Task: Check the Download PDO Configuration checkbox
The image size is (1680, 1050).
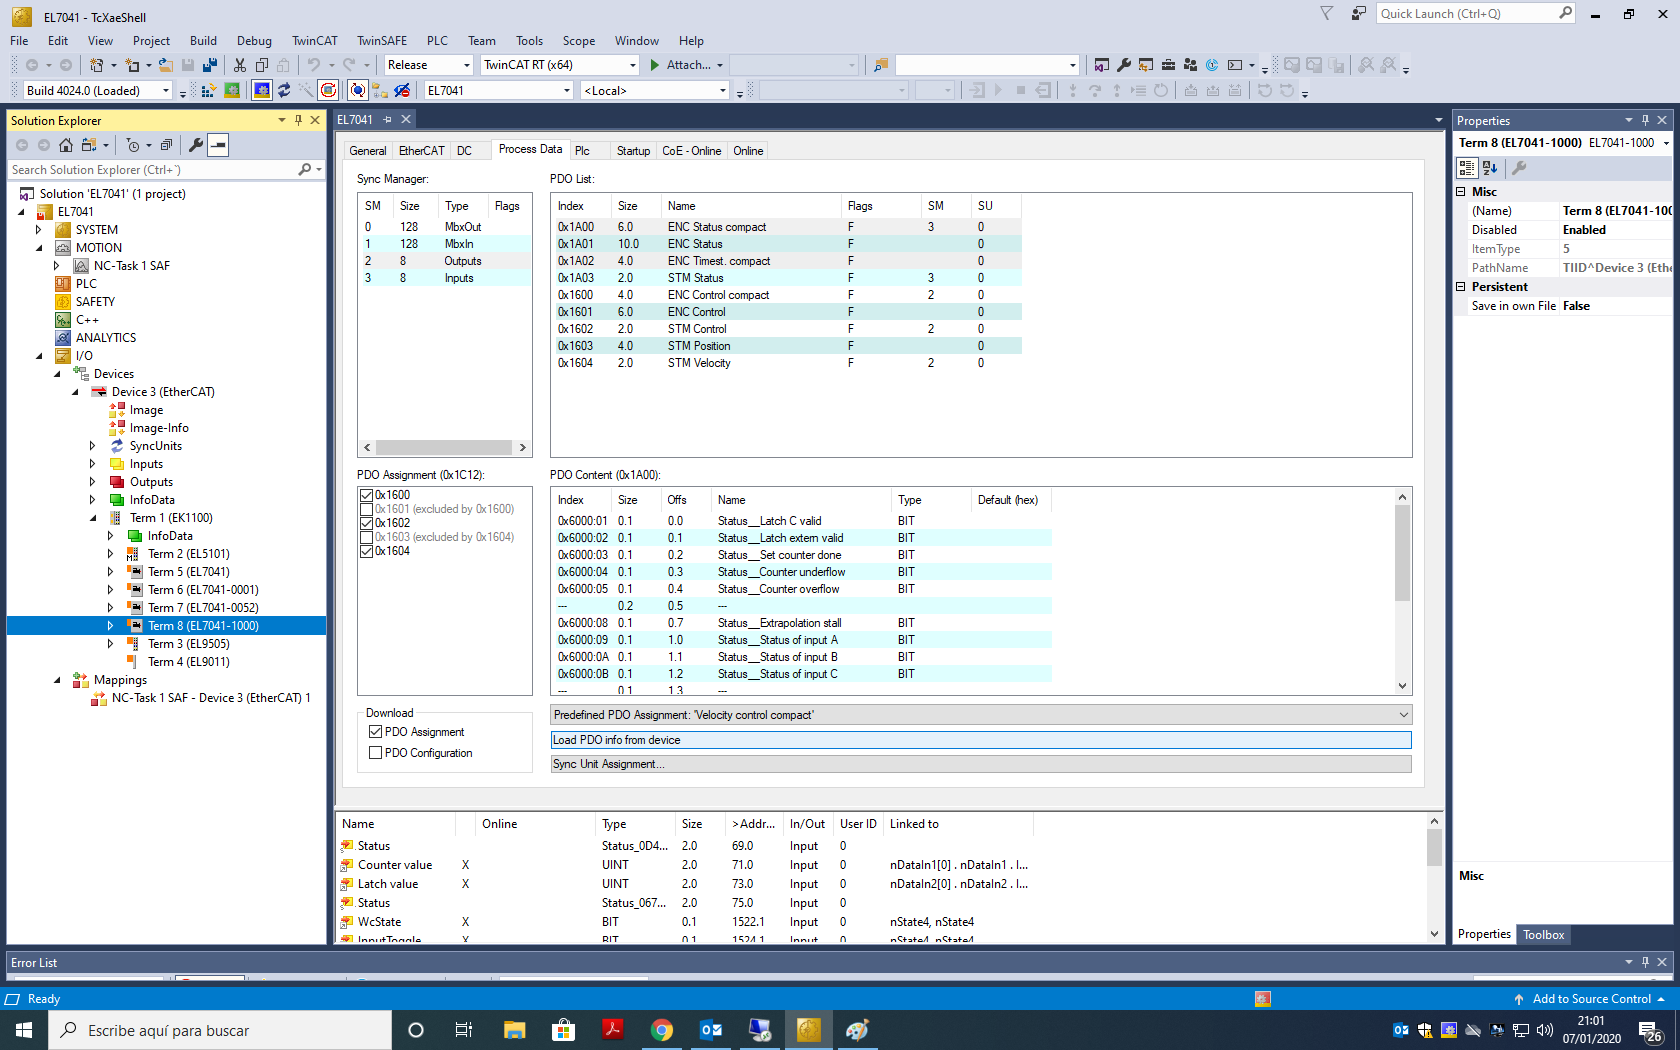Action: point(376,753)
